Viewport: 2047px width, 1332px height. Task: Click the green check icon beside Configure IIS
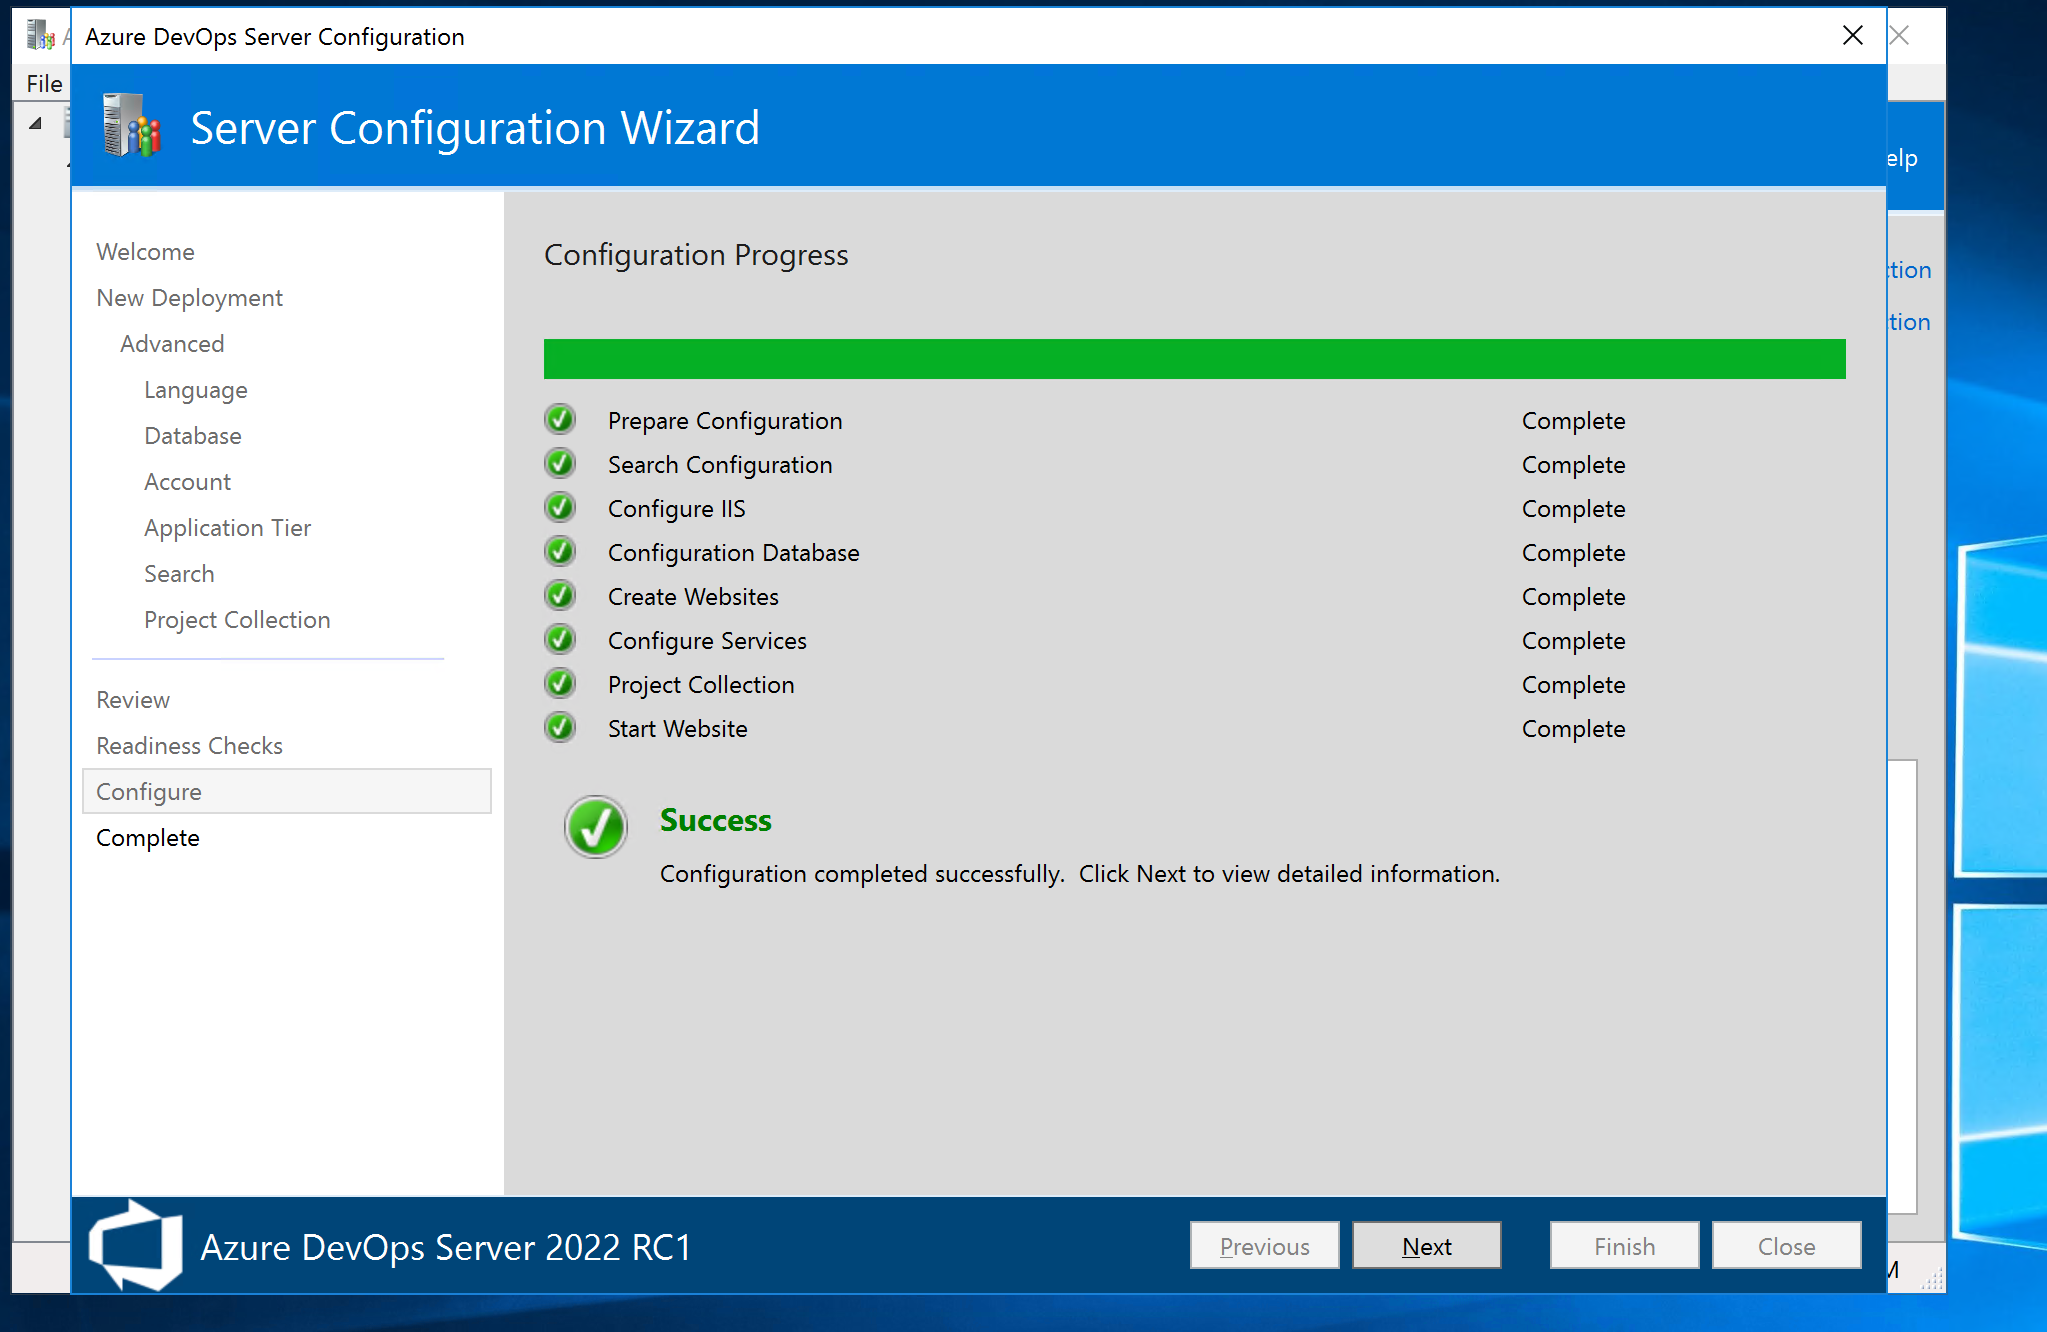(560, 507)
